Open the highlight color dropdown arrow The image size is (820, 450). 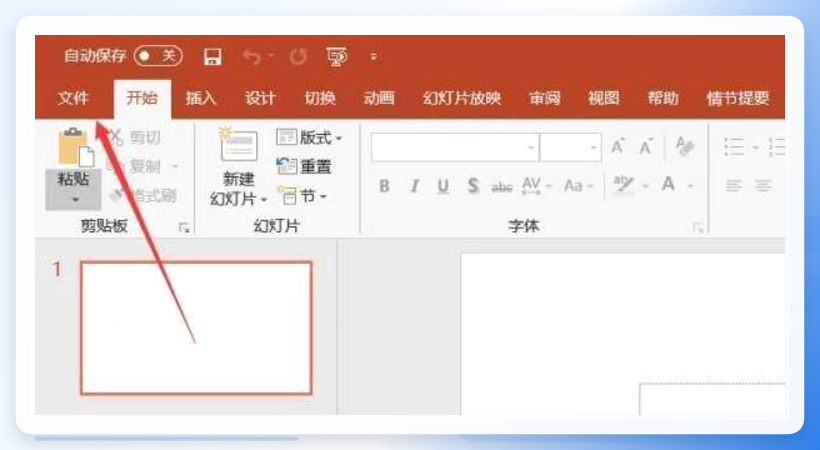pos(646,186)
